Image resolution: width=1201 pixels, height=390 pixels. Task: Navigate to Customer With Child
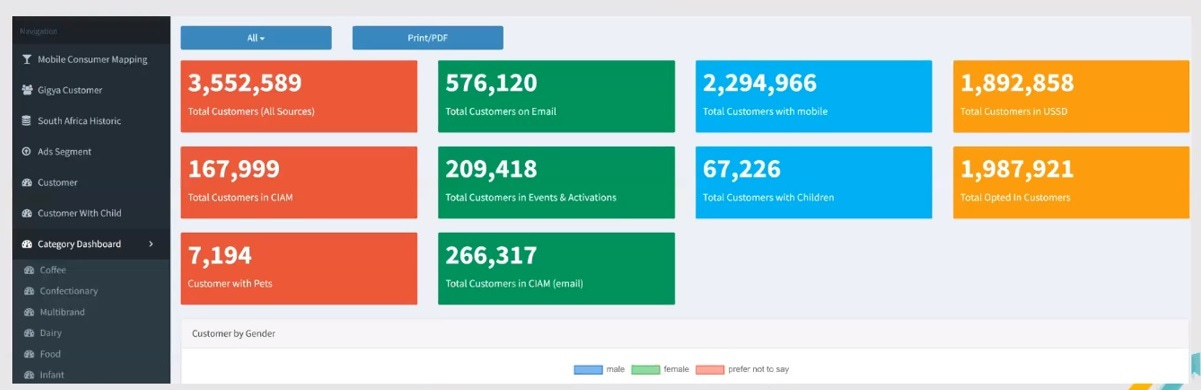(79, 213)
